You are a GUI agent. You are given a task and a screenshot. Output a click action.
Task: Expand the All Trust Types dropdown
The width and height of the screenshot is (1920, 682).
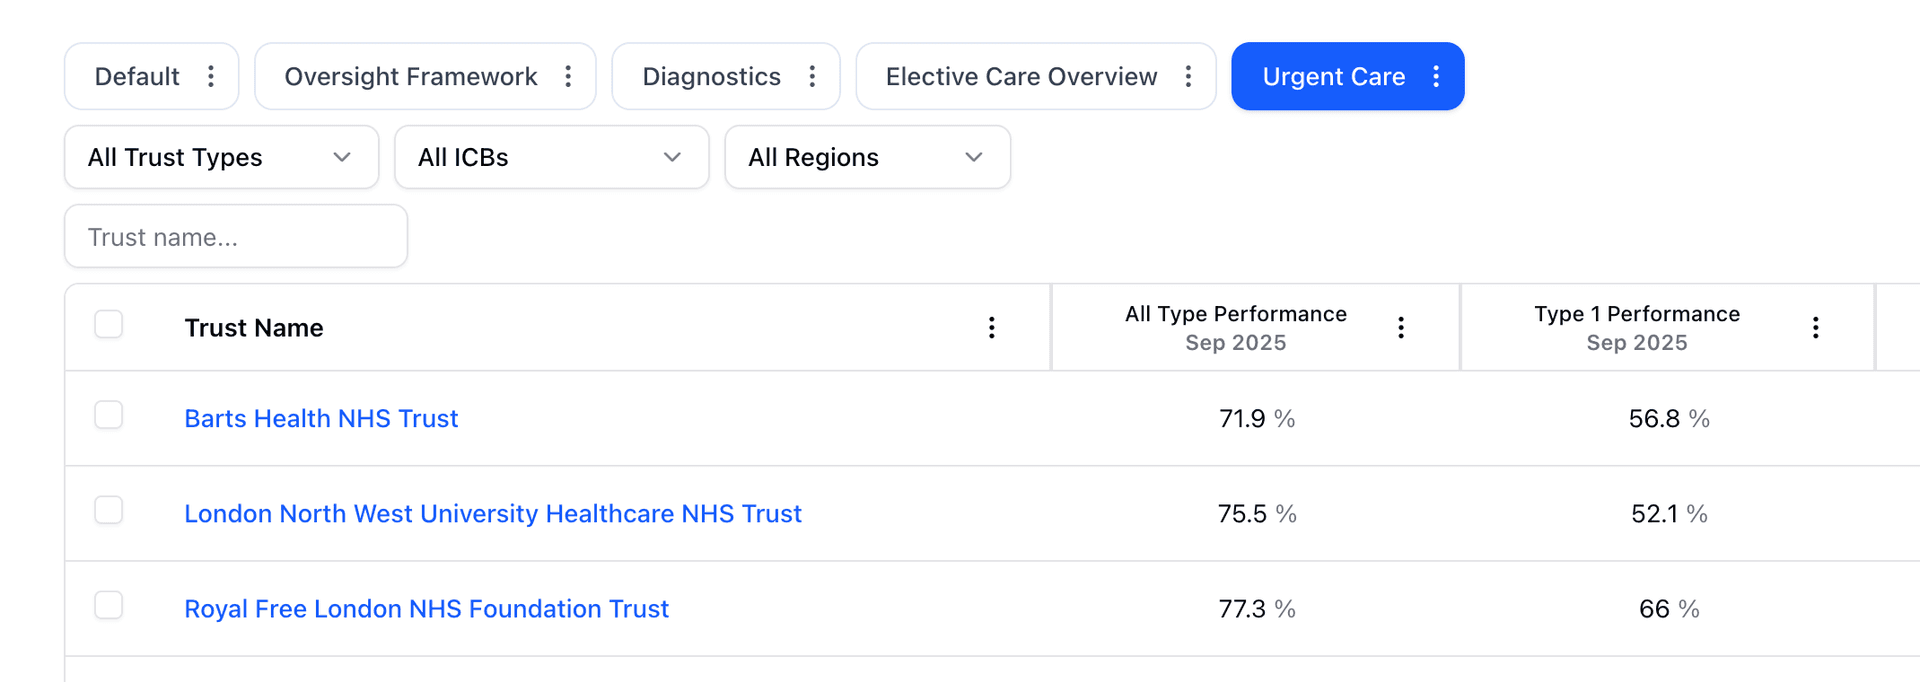(220, 157)
